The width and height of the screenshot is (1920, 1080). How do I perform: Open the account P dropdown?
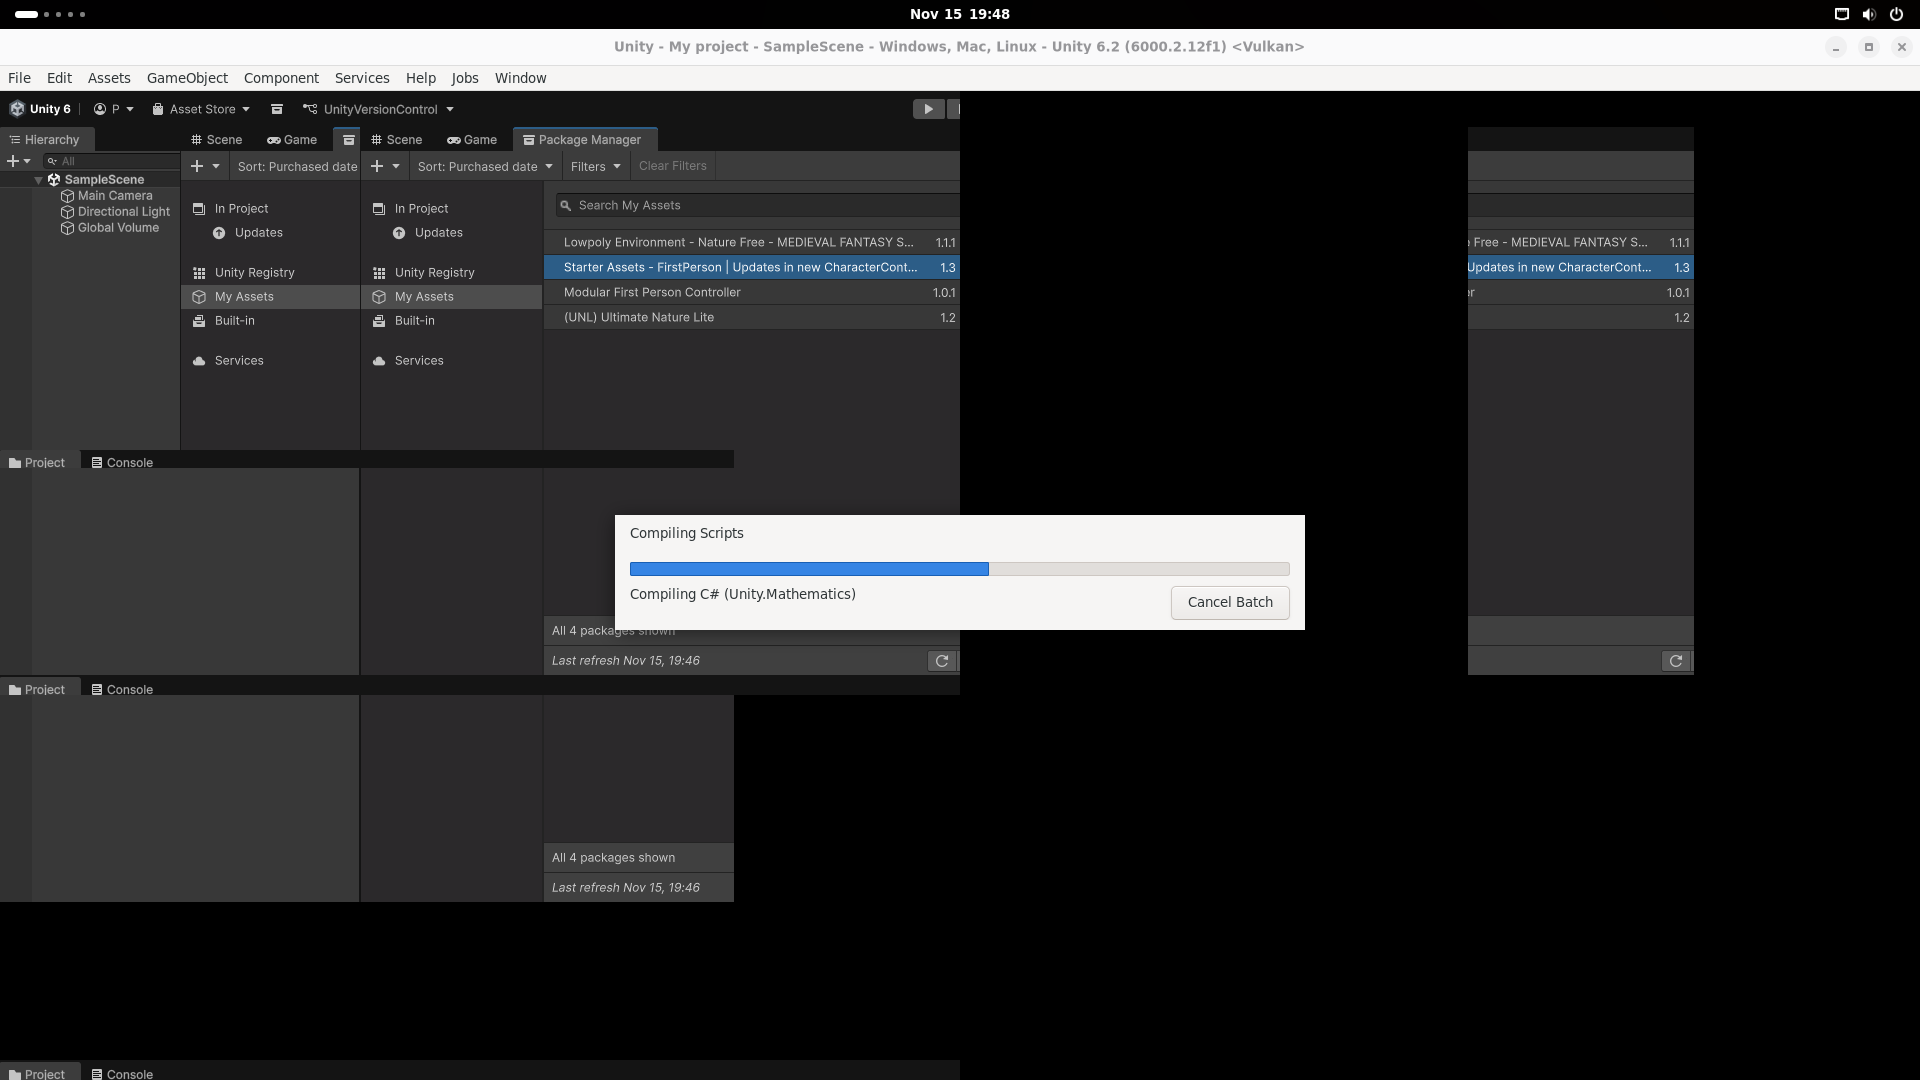click(114, 109)
